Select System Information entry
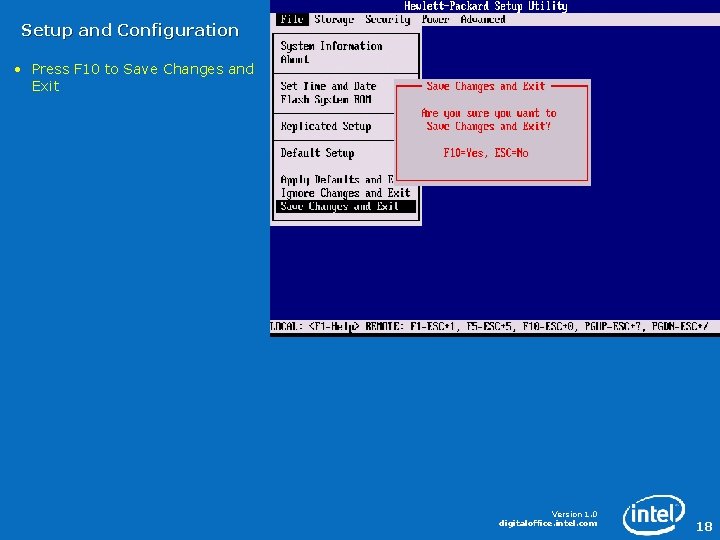 pyautogui.click(x=331, y=46)
